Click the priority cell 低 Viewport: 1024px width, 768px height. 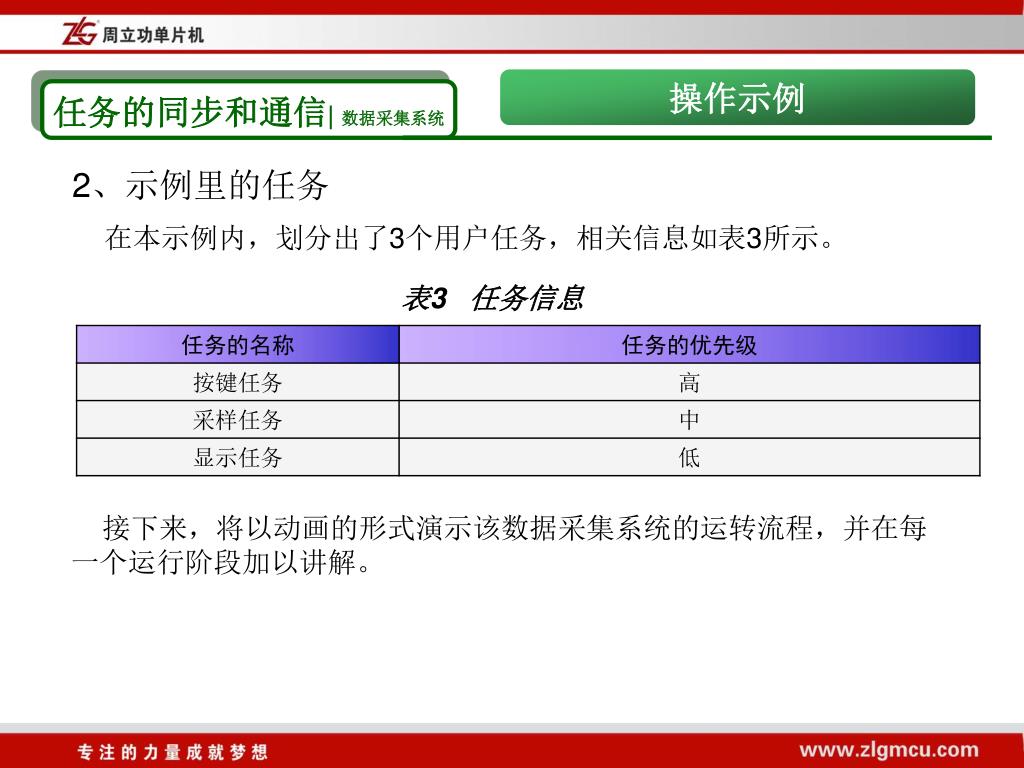[x=690, y=457]
